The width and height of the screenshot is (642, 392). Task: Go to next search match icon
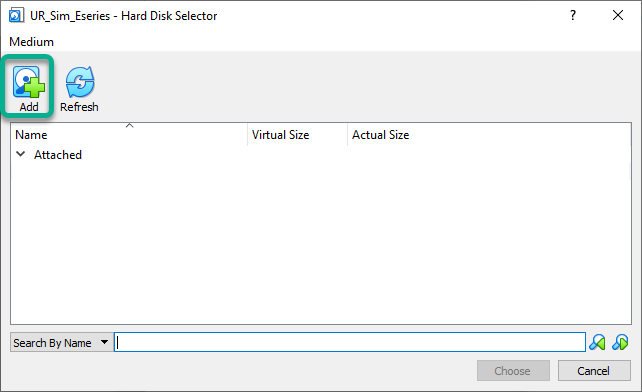click(x=620, y=342)
